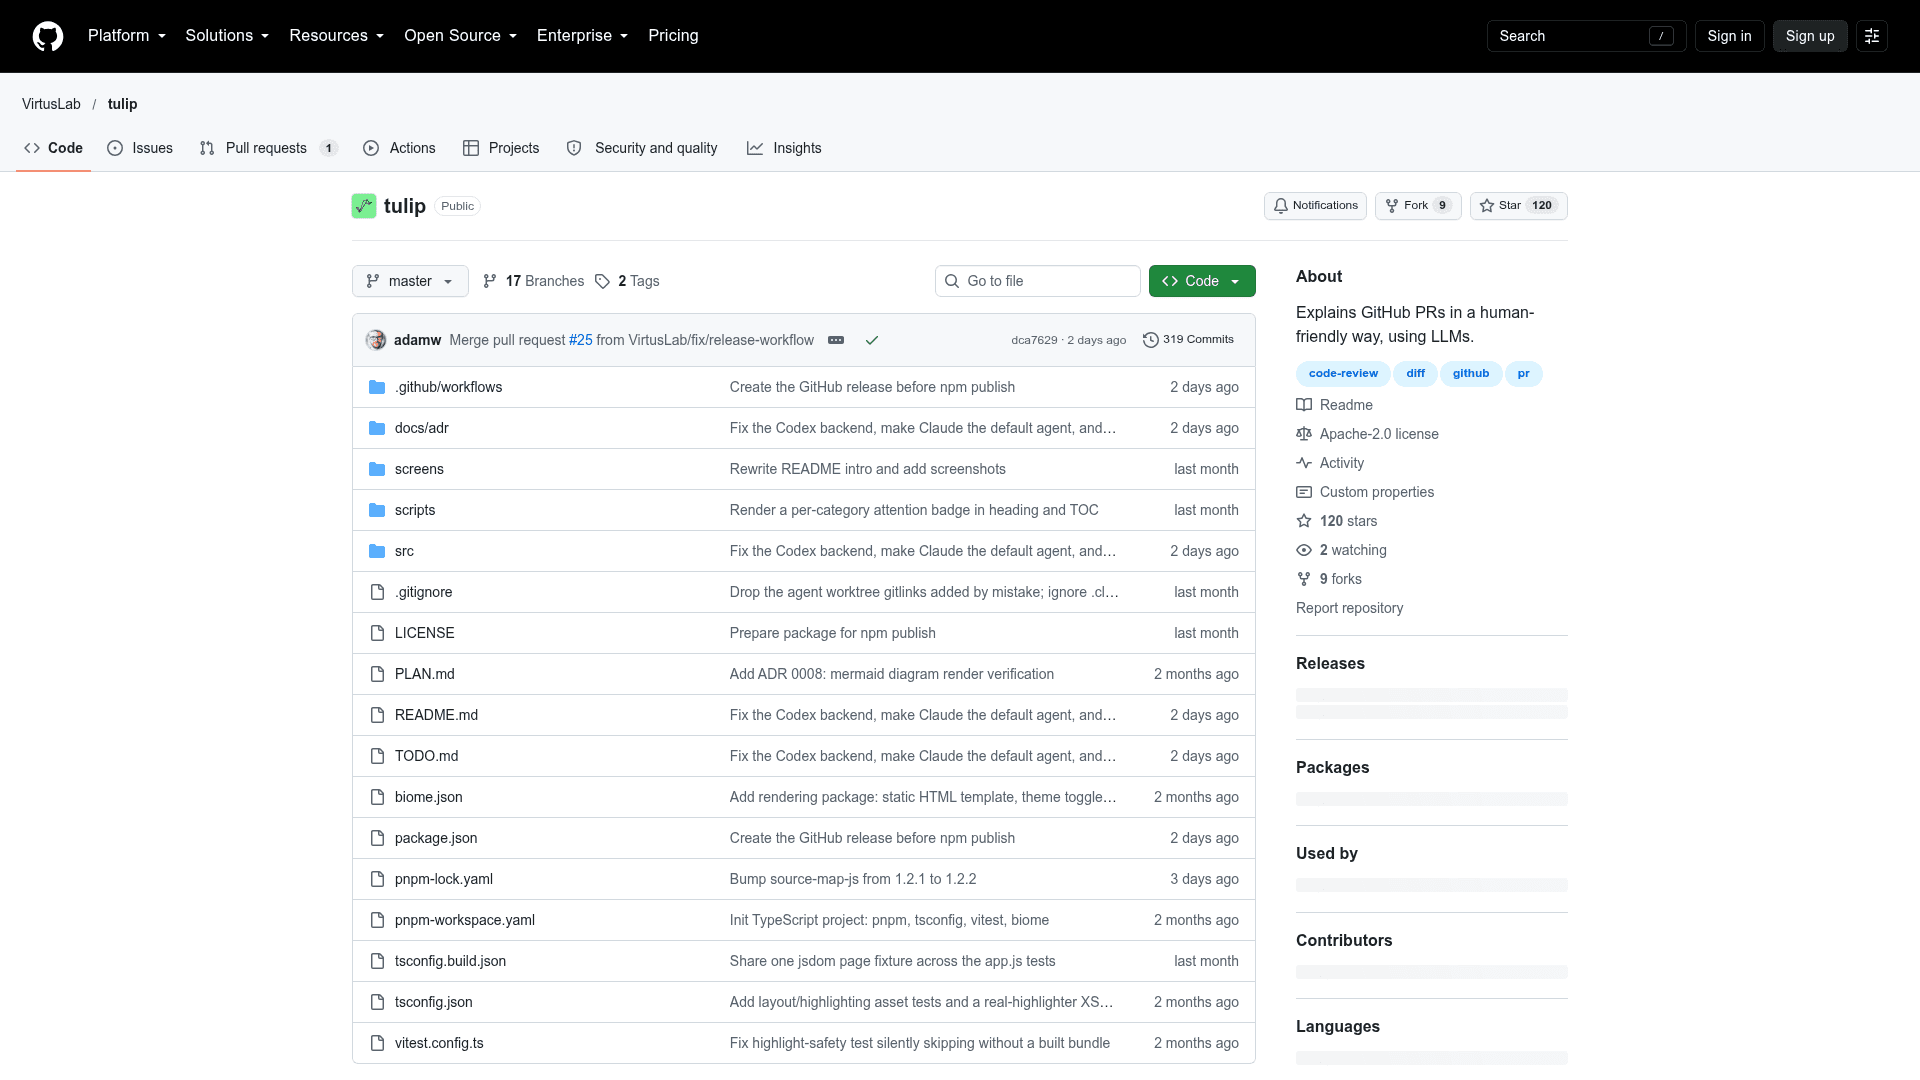This screenshot has width=1920, height=1080.
Task: Open the VirtusLab organization link
Action: pyautogui.click(x=51, y=104)
